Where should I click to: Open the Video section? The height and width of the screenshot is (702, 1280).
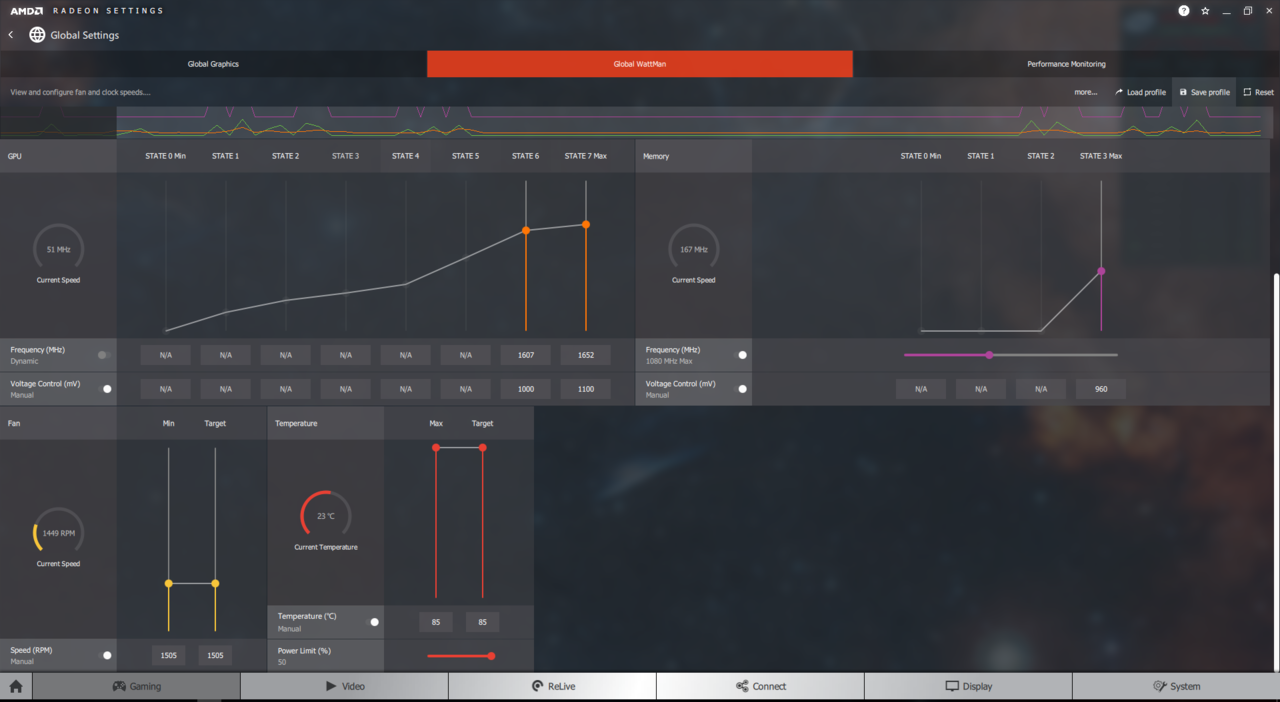(x=345, y=686)
